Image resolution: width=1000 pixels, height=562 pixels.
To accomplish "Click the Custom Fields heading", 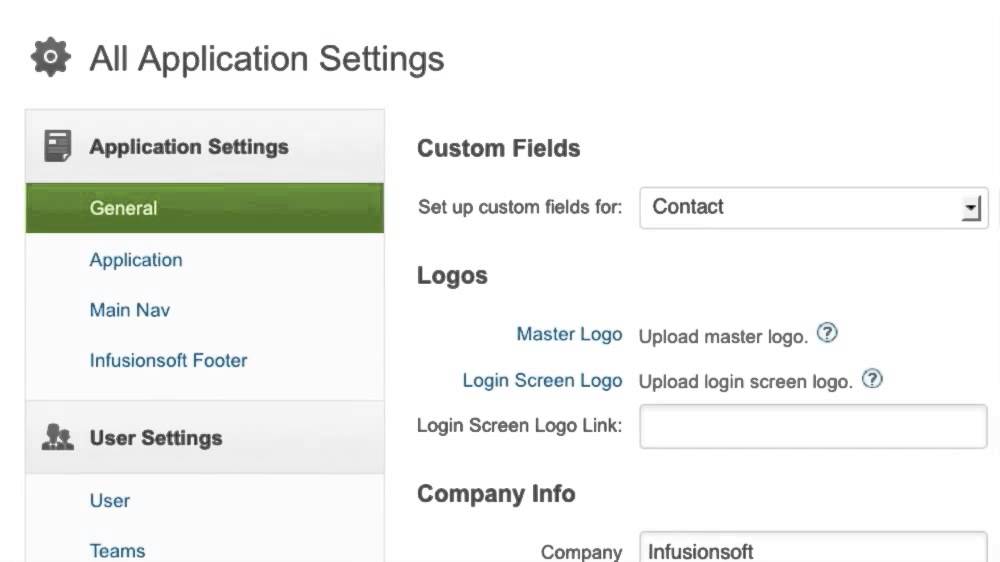I will coord(499,149).
